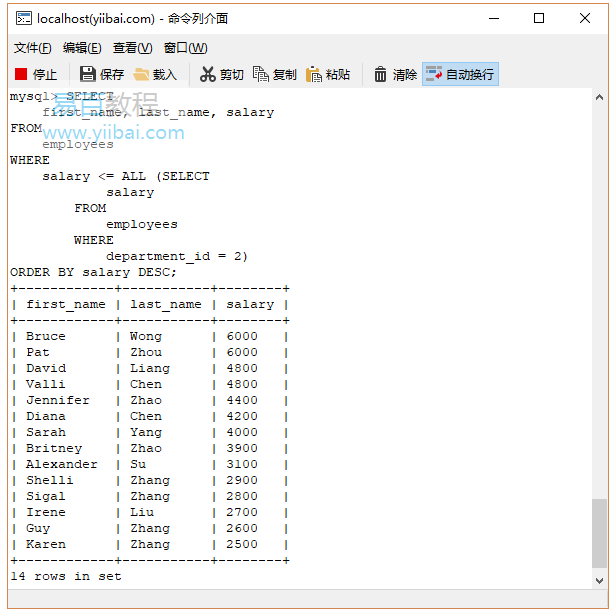
Task: Paste using the 粘贴 clipboard icon
Action: 314,74
